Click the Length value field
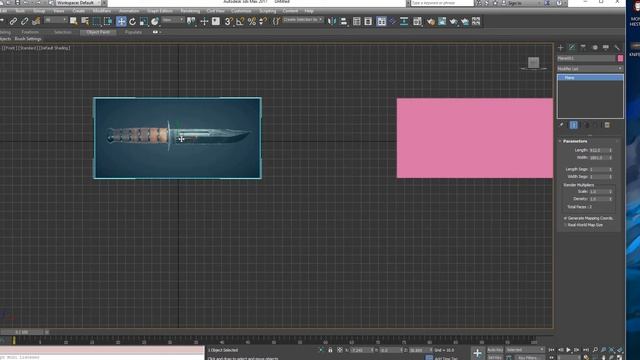This screenshot has width=640, height=360. (598, 150)
